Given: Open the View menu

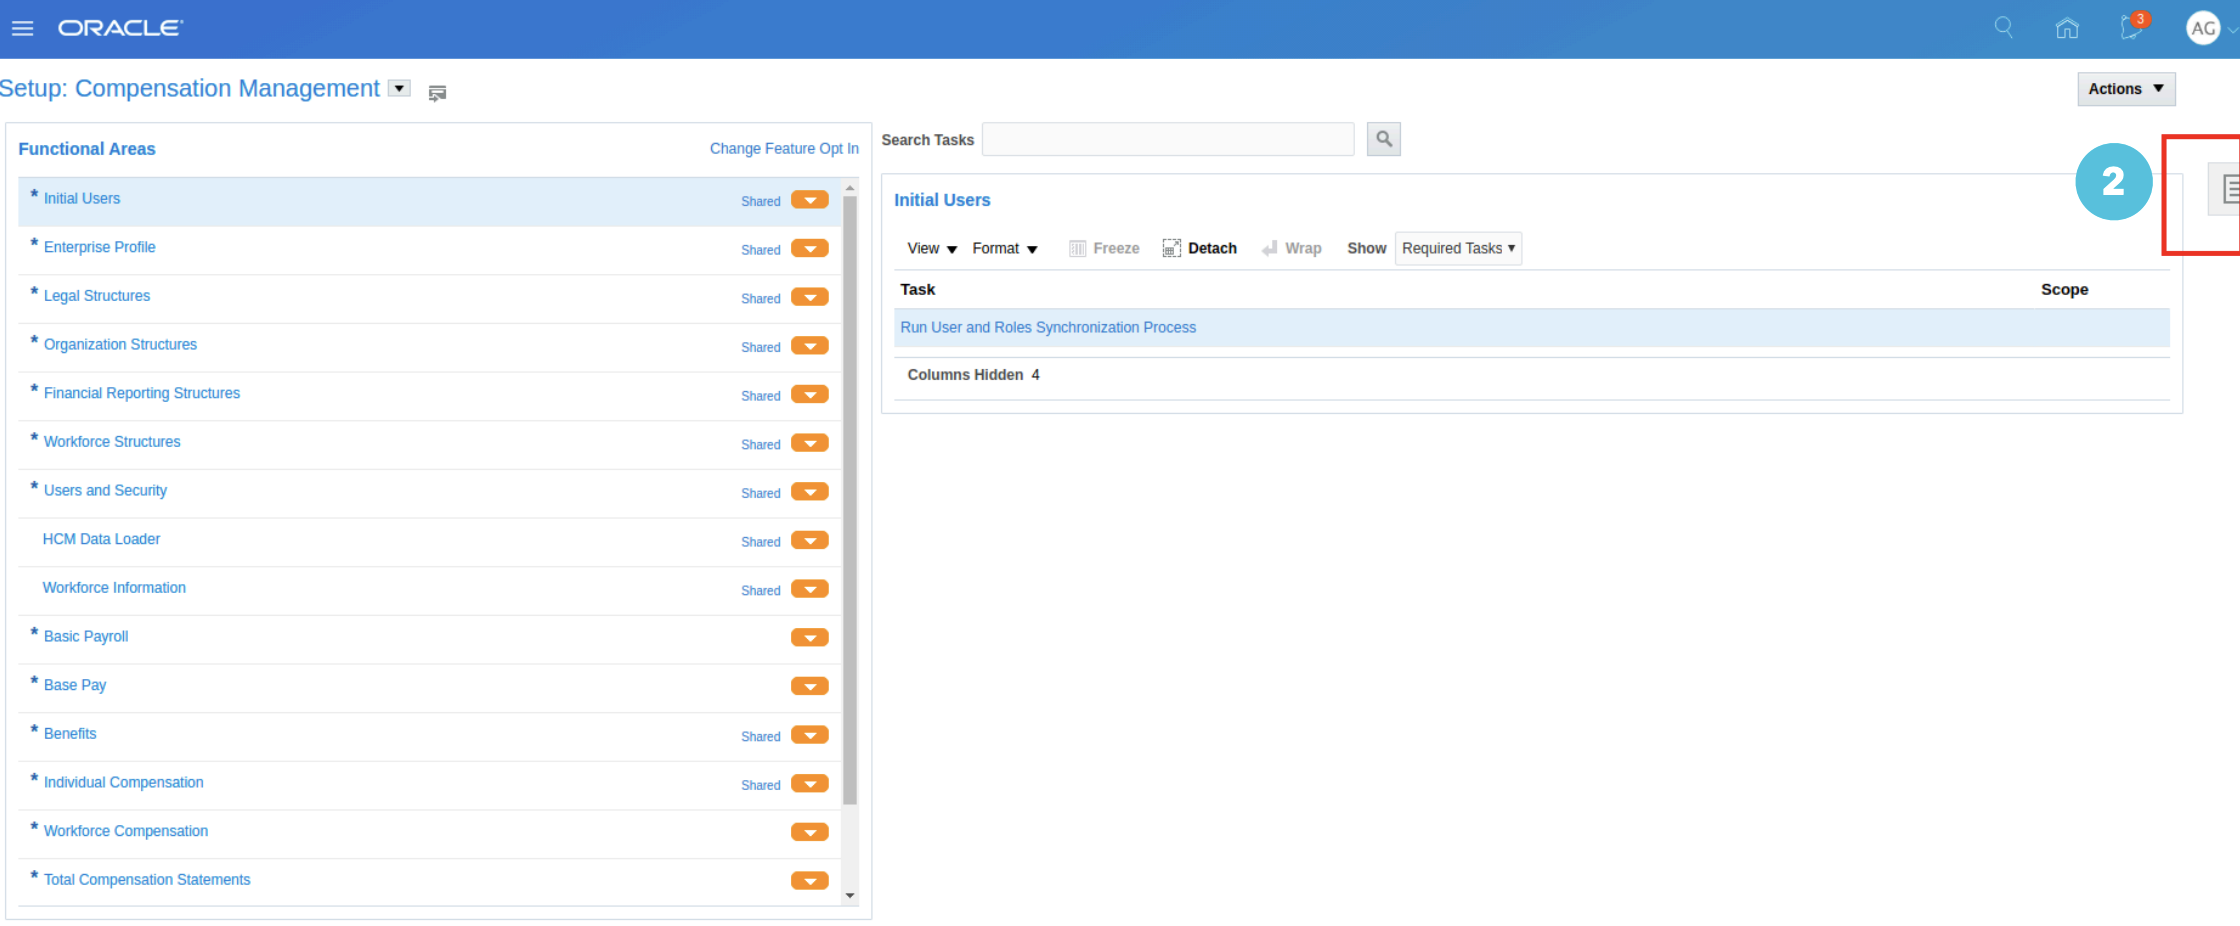Looking at the screenshot, I should 932,248.
